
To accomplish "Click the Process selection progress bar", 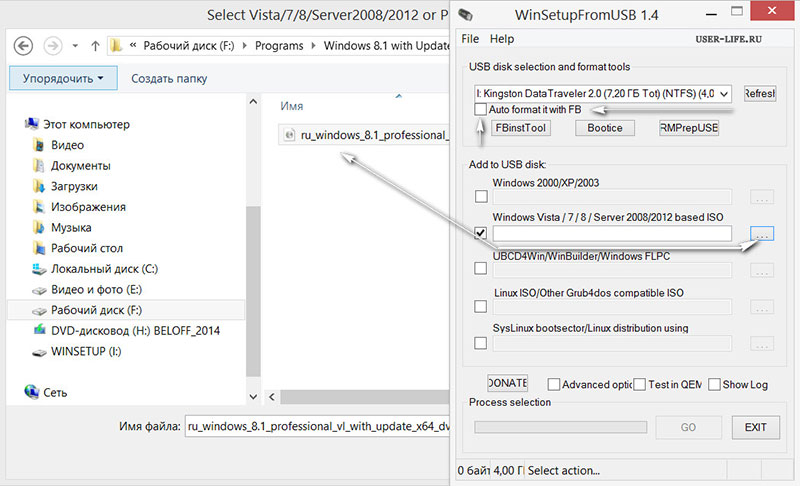I will (561, 427).
